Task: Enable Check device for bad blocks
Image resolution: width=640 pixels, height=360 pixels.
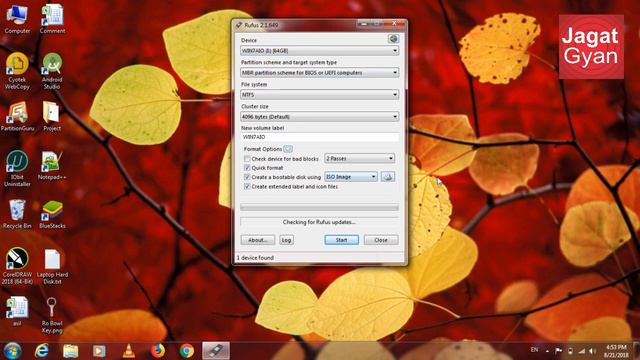Action: (247, 159)
